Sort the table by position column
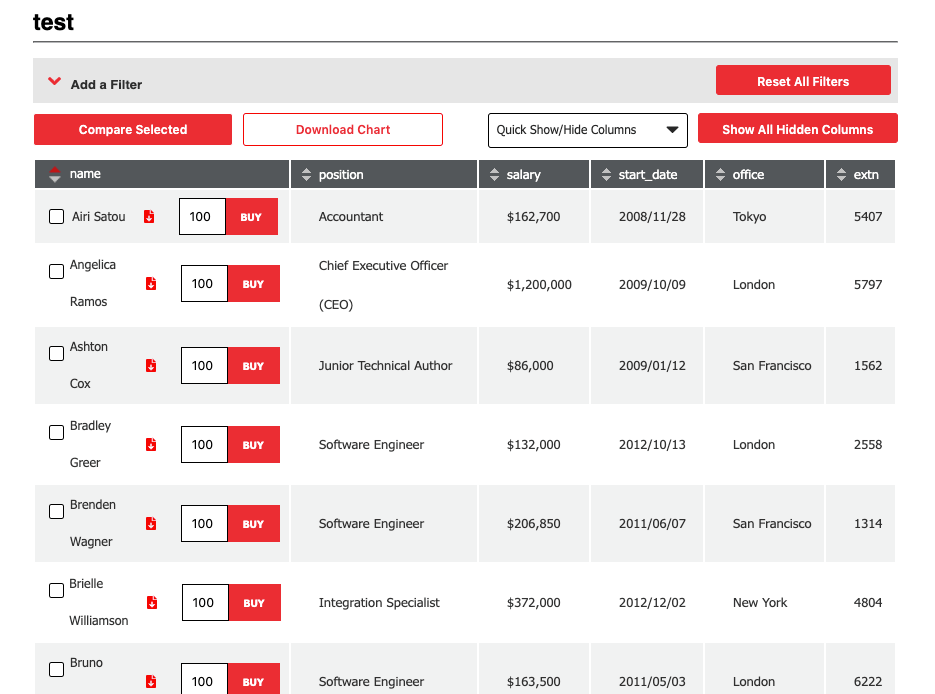The image size is (935, 694). [306, 173]
